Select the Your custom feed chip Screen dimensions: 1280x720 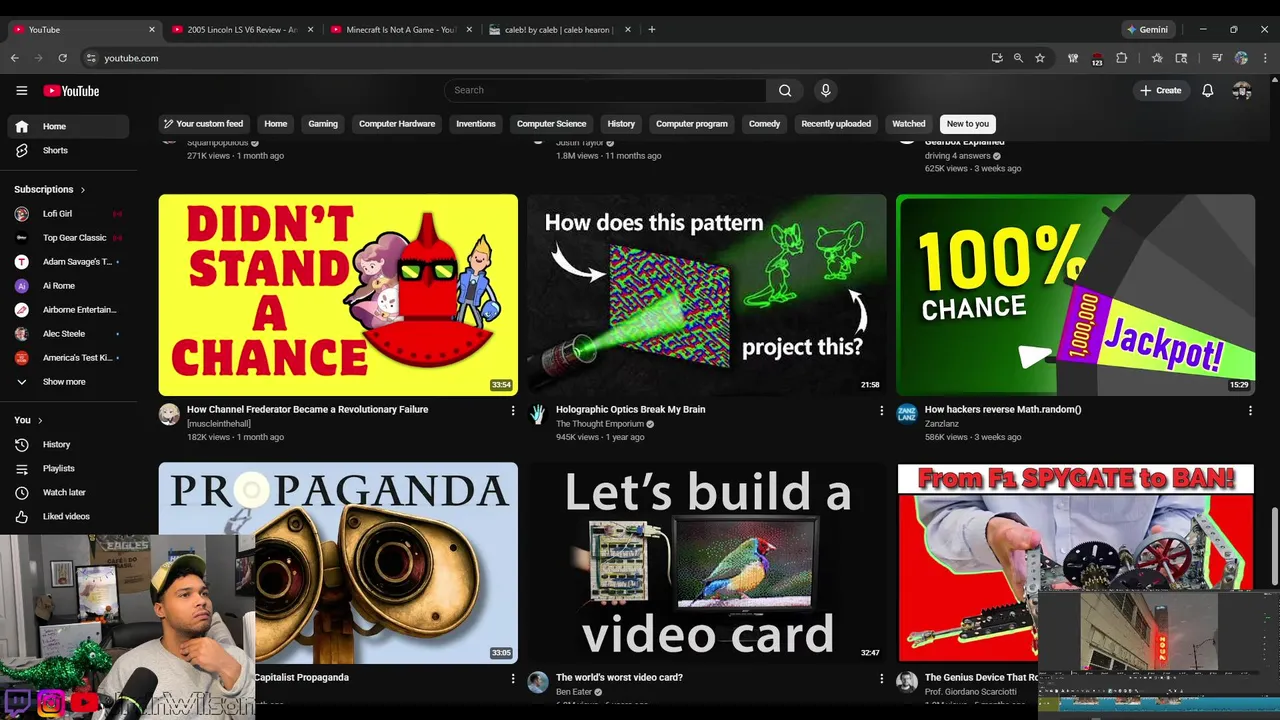[204, 124]
